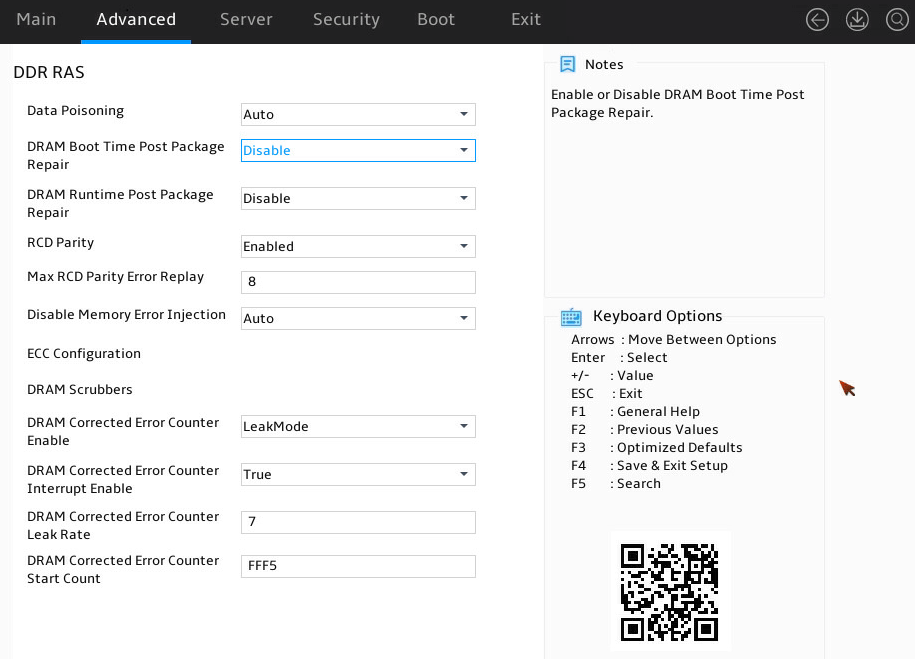Viewport: 915px width, 659px height.
Task: Click the download/save icon in top bar
Action: pos(857,20)
